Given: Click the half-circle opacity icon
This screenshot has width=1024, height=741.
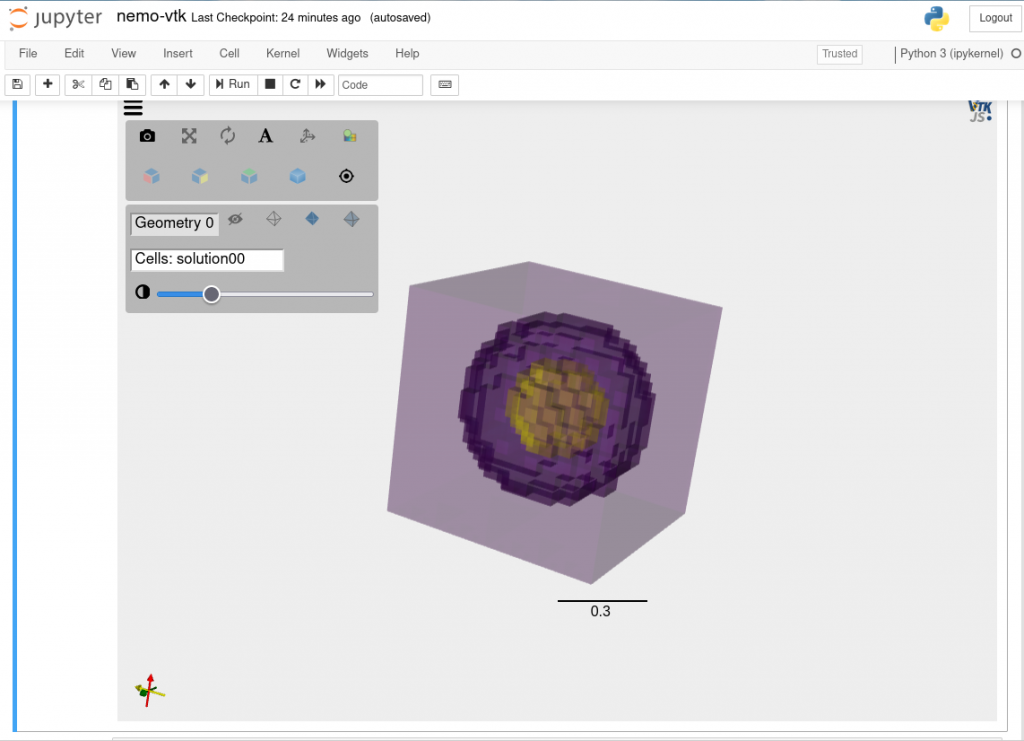Looking at the screenshot, I should tap(142, 292).
